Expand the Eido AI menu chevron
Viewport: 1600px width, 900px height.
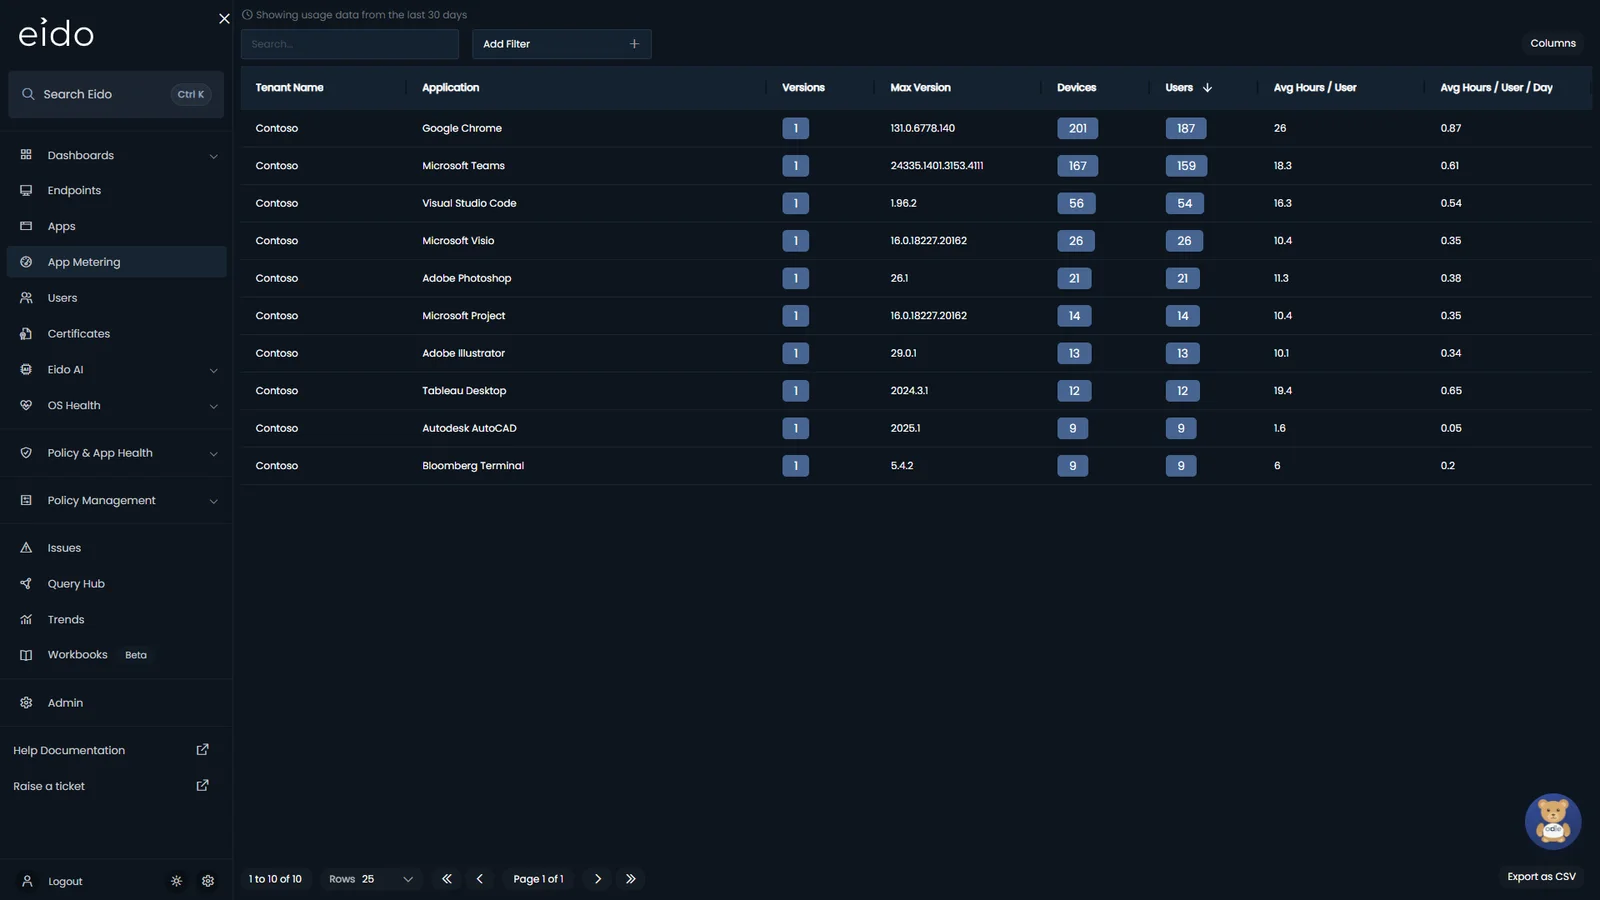[x=213, y=371]
